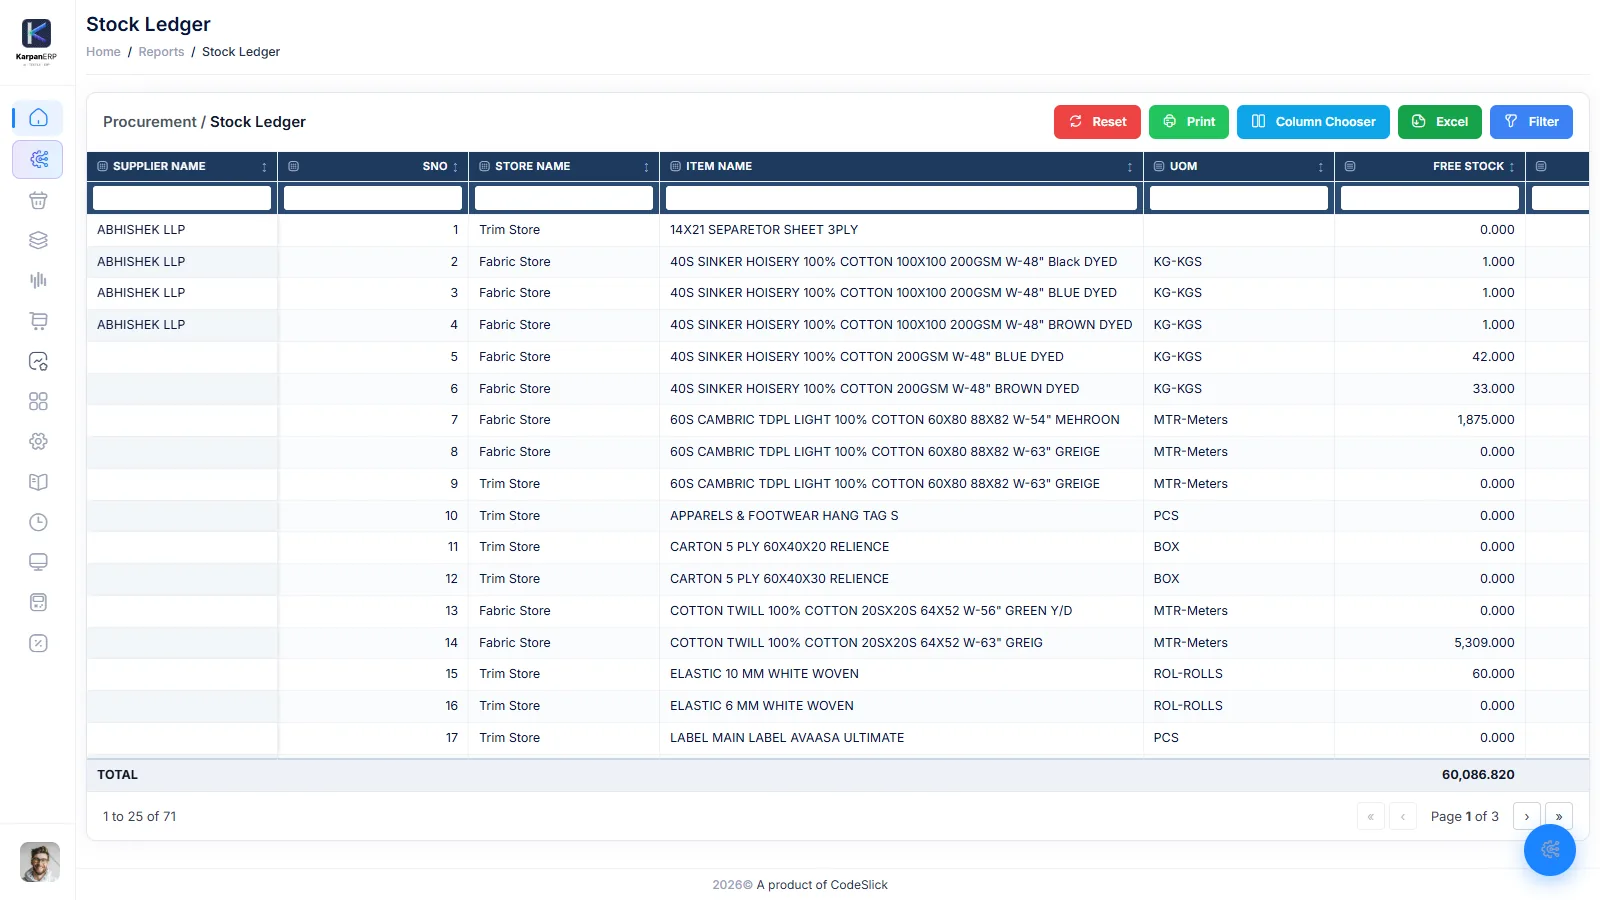Open the percent-tag sidebar icon
This screenshot has width=1600, height=900.
[x=38, y=643]
